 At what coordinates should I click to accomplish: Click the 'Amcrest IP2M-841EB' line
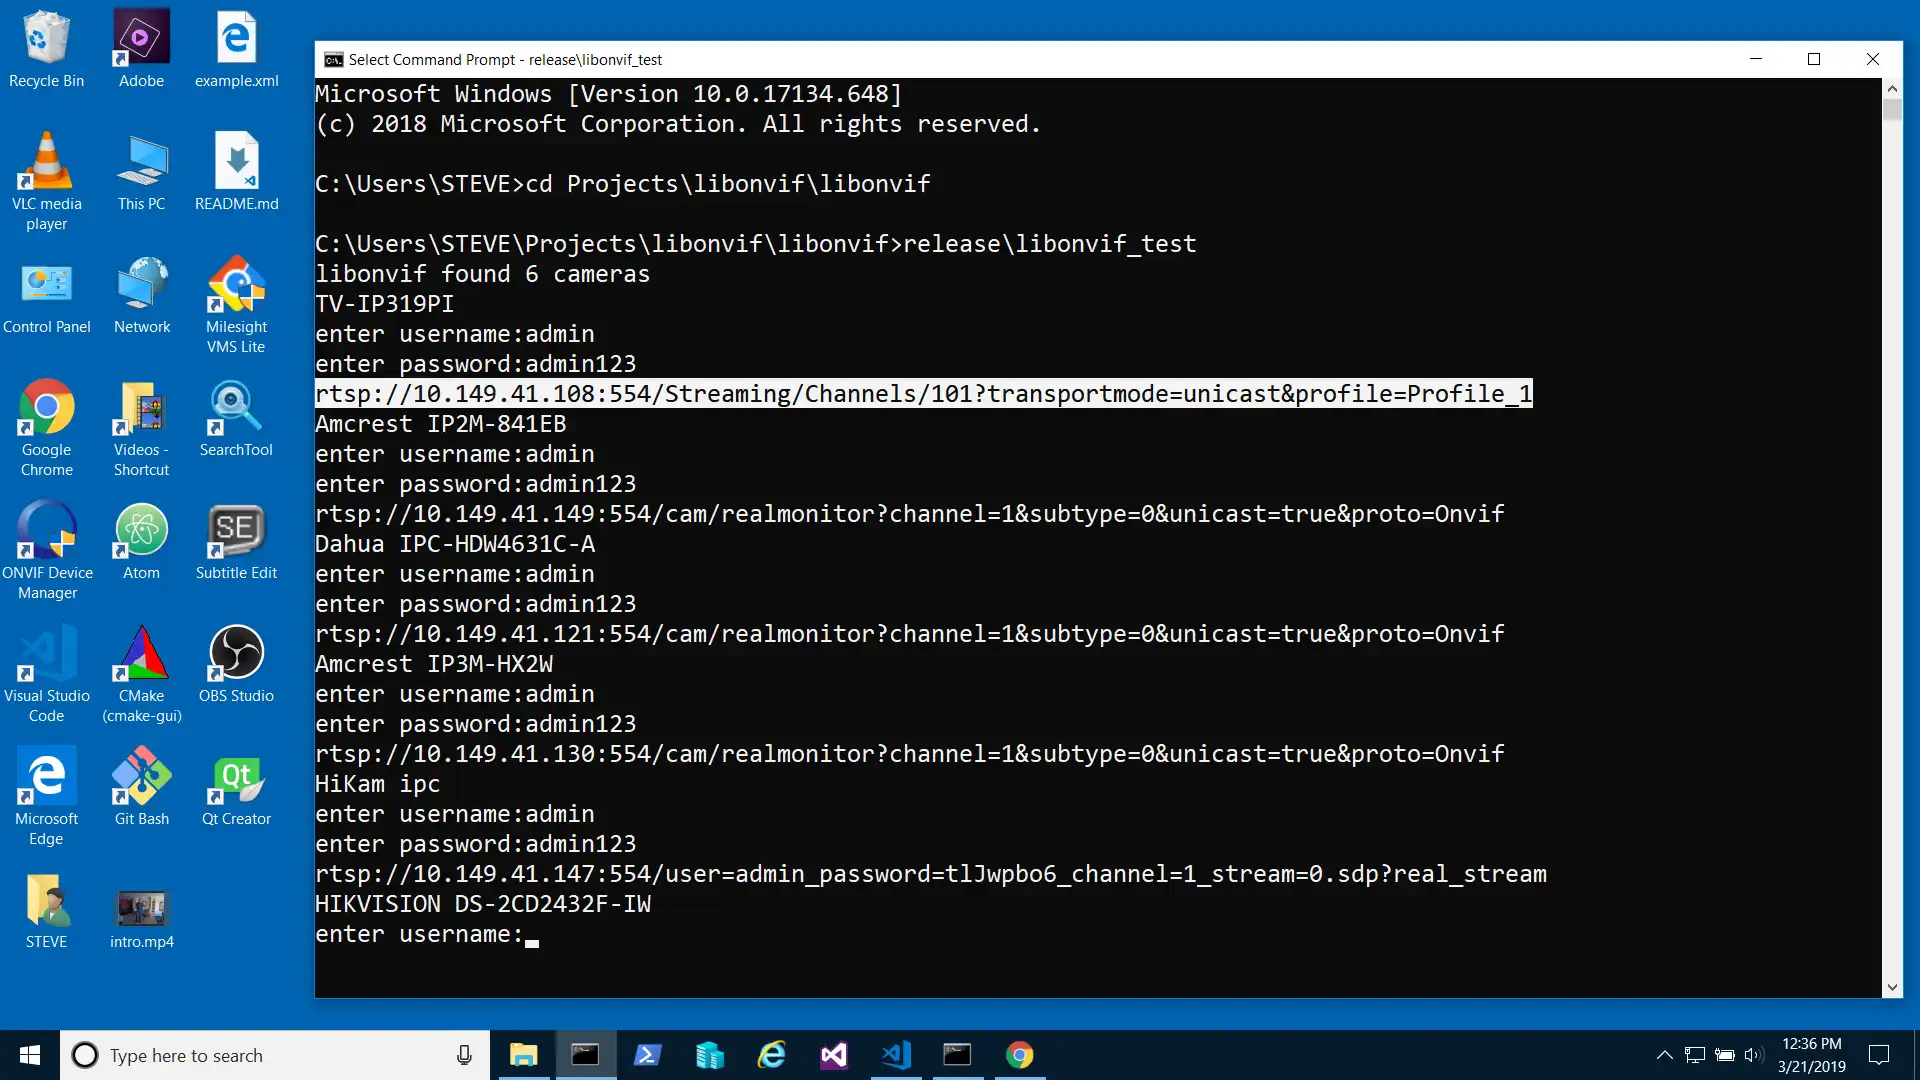pyautogui.click(x=440, y=424)
